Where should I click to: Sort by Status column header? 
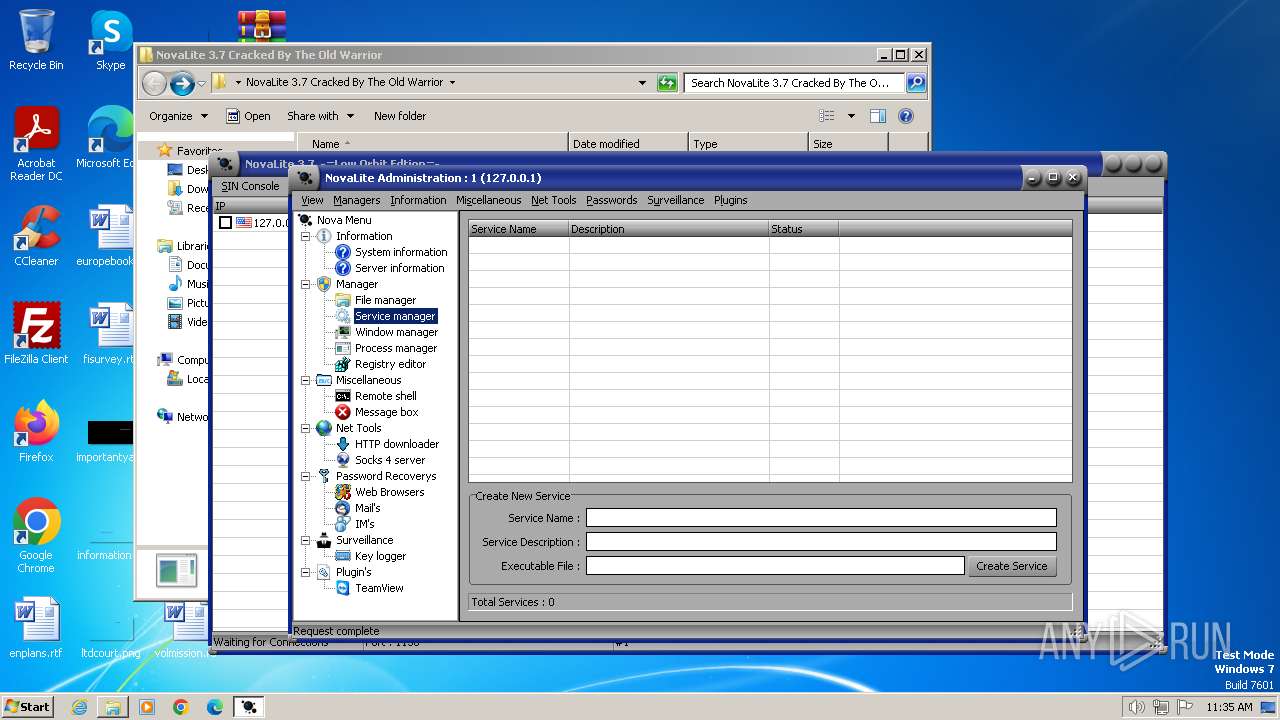click(x=804, y=229)
